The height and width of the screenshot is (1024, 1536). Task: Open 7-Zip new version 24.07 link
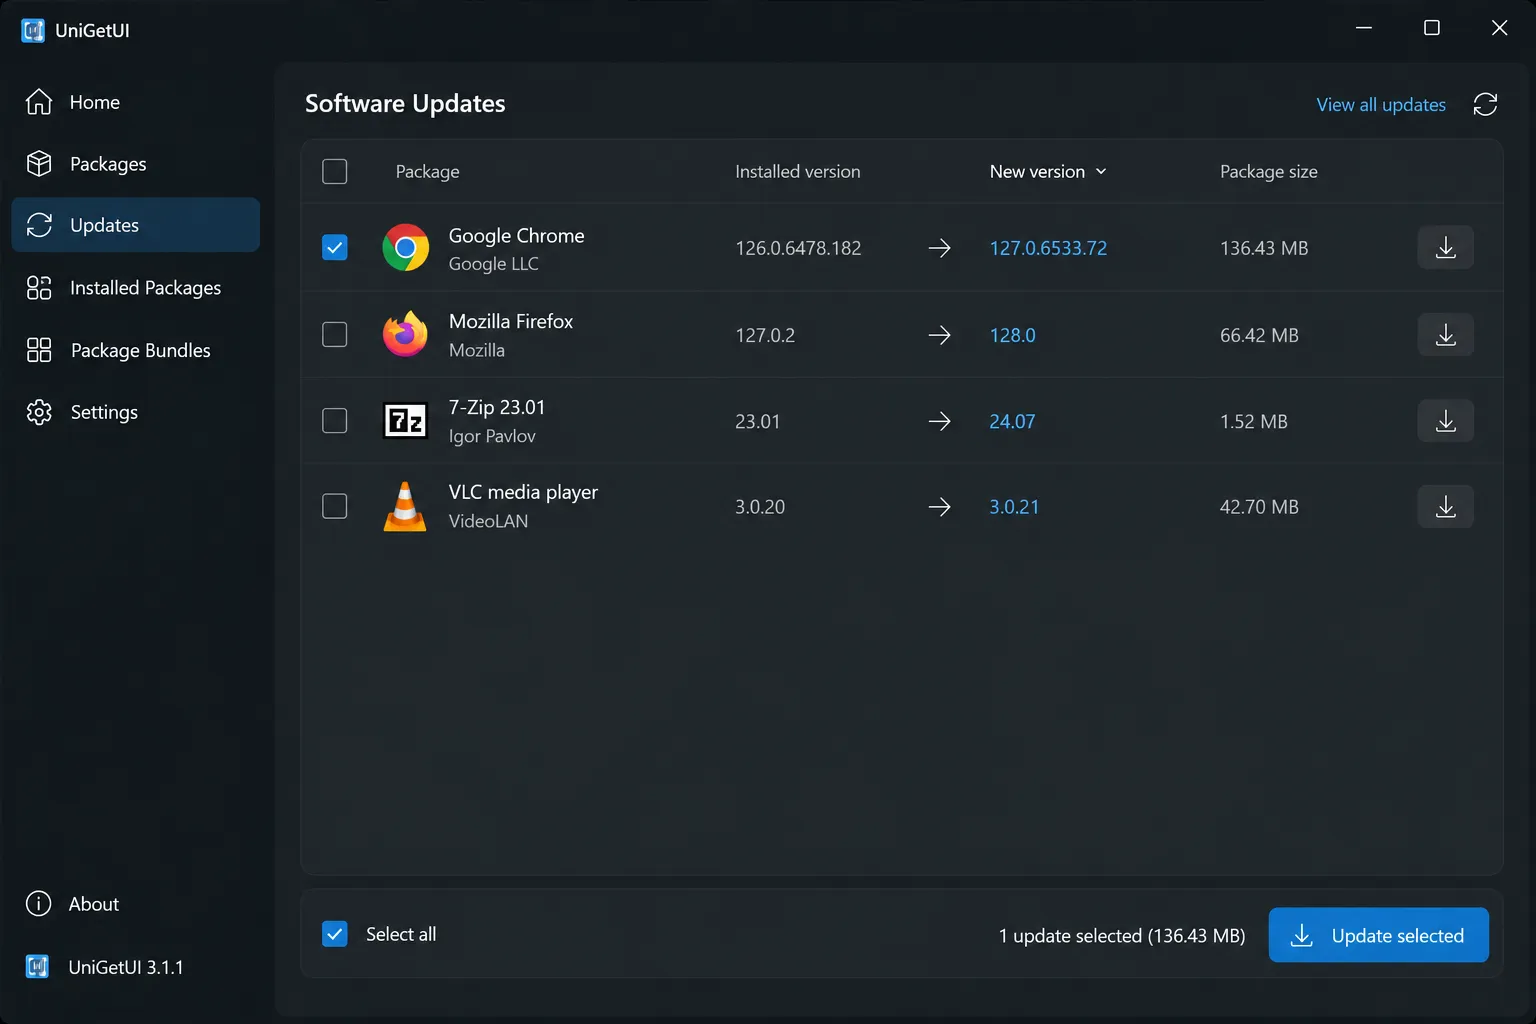[1012, 421]
